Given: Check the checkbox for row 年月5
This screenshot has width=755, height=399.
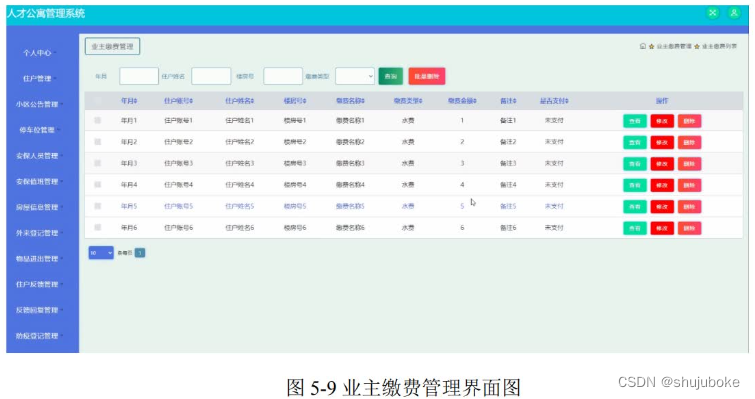Looking at the screenshot, I should pos(98,206).
